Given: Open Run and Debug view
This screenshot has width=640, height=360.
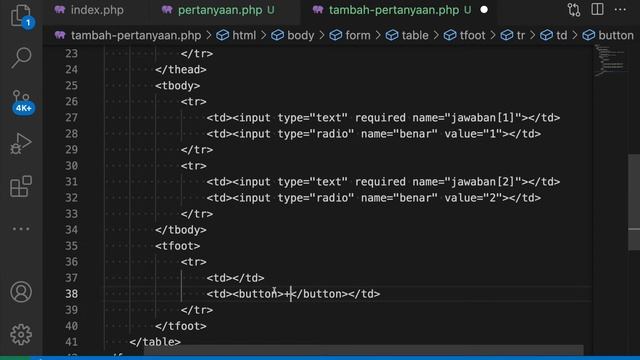Looking at the screenshot, I should point(21,144).
